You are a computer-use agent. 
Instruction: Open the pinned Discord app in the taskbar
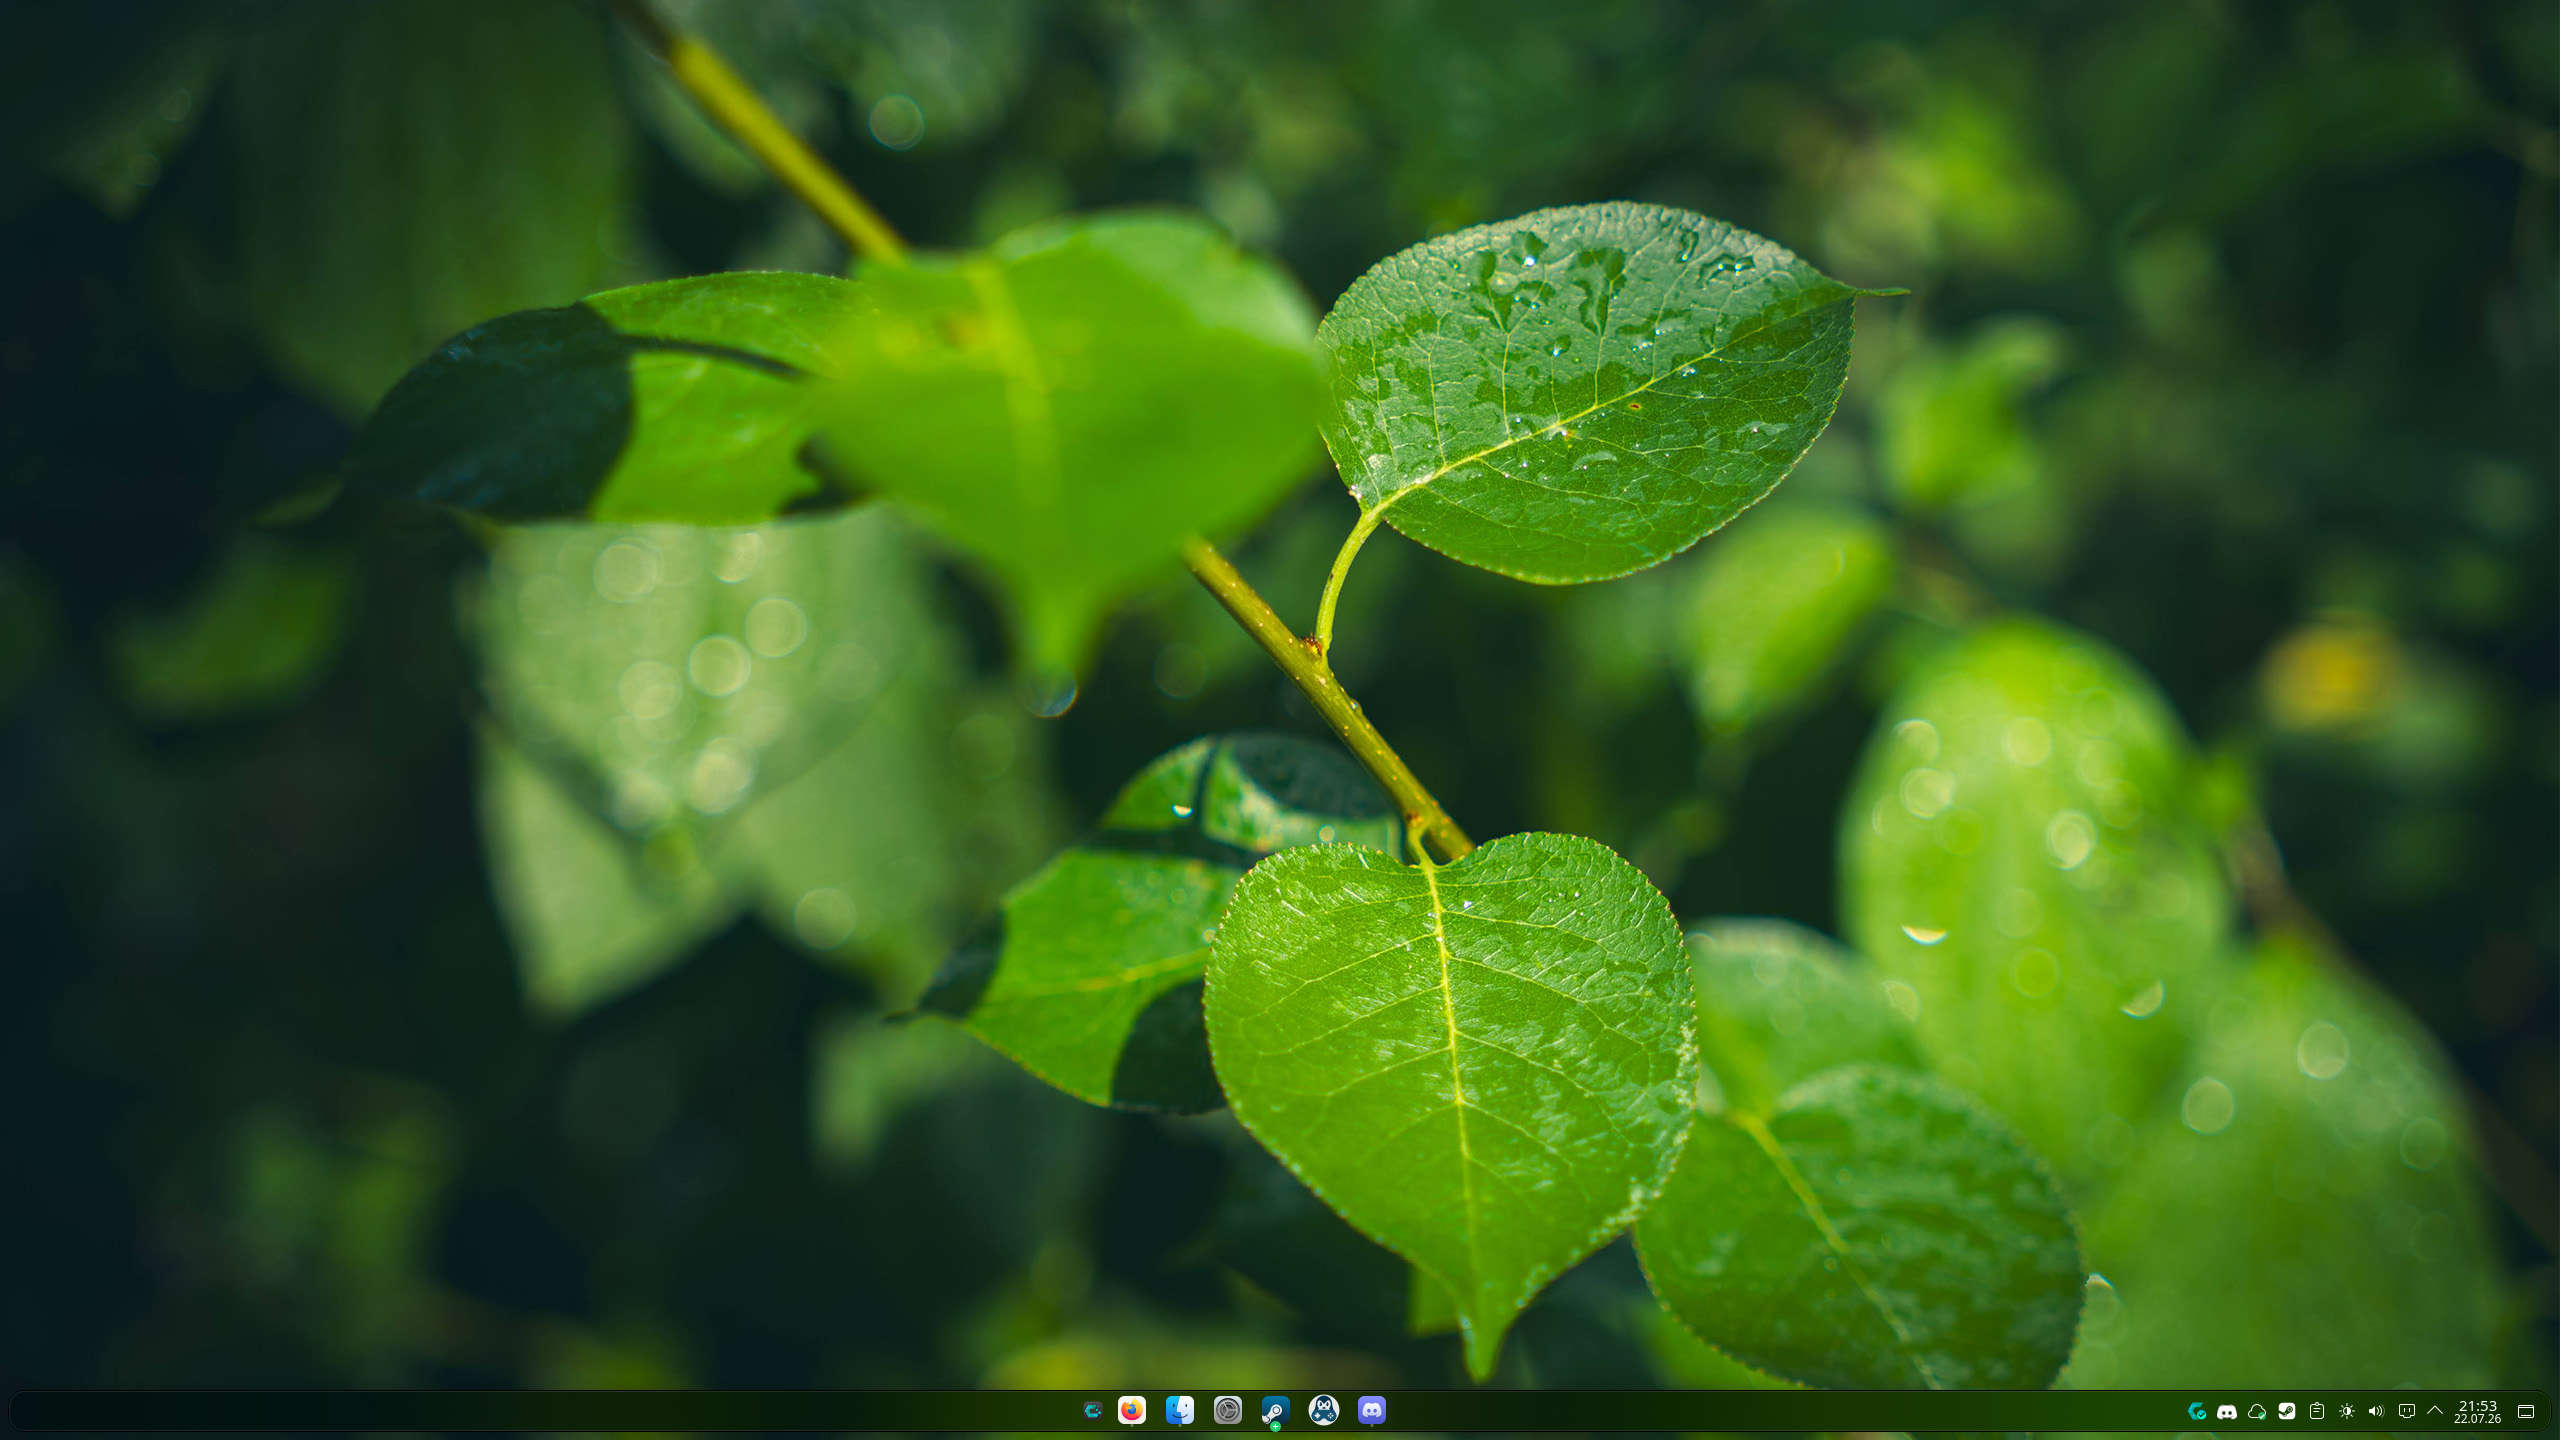click(x=1371, y=1410)
